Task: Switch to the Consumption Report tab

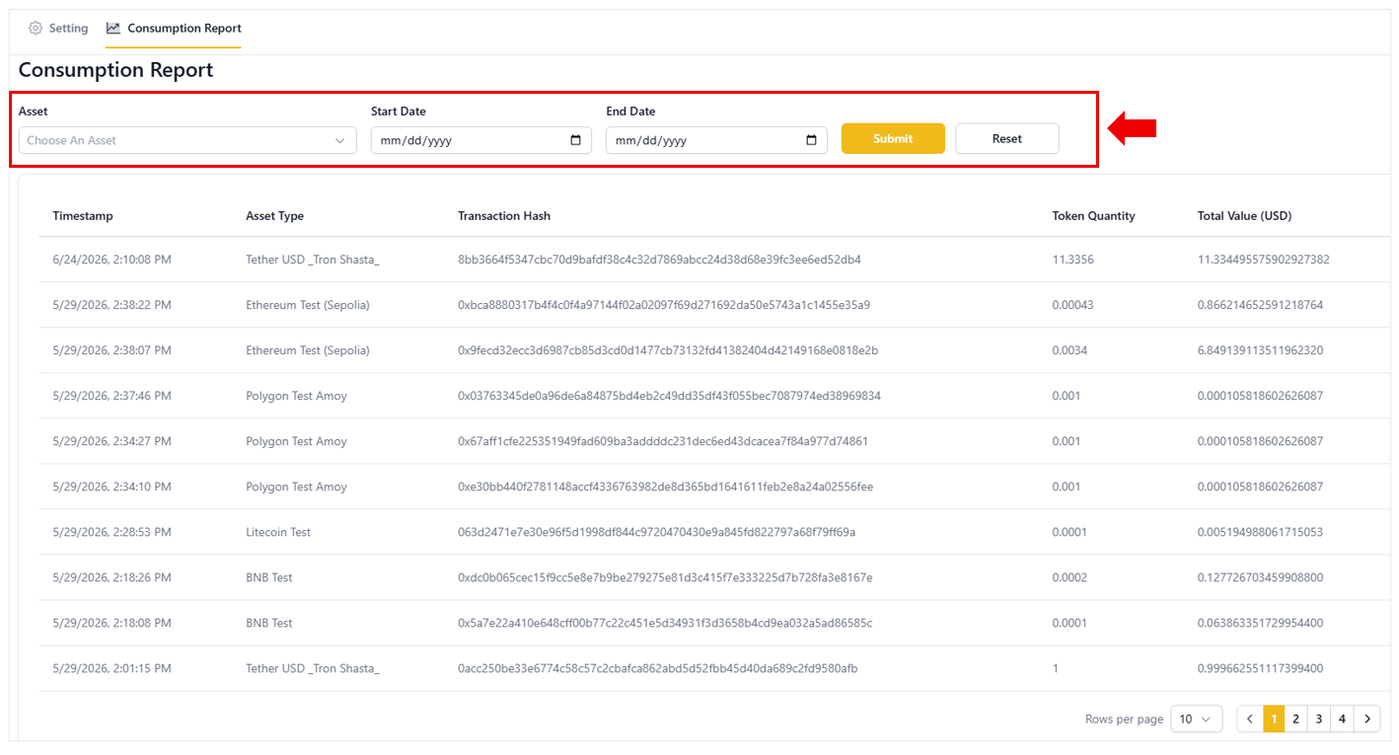Action: point(173,28)
